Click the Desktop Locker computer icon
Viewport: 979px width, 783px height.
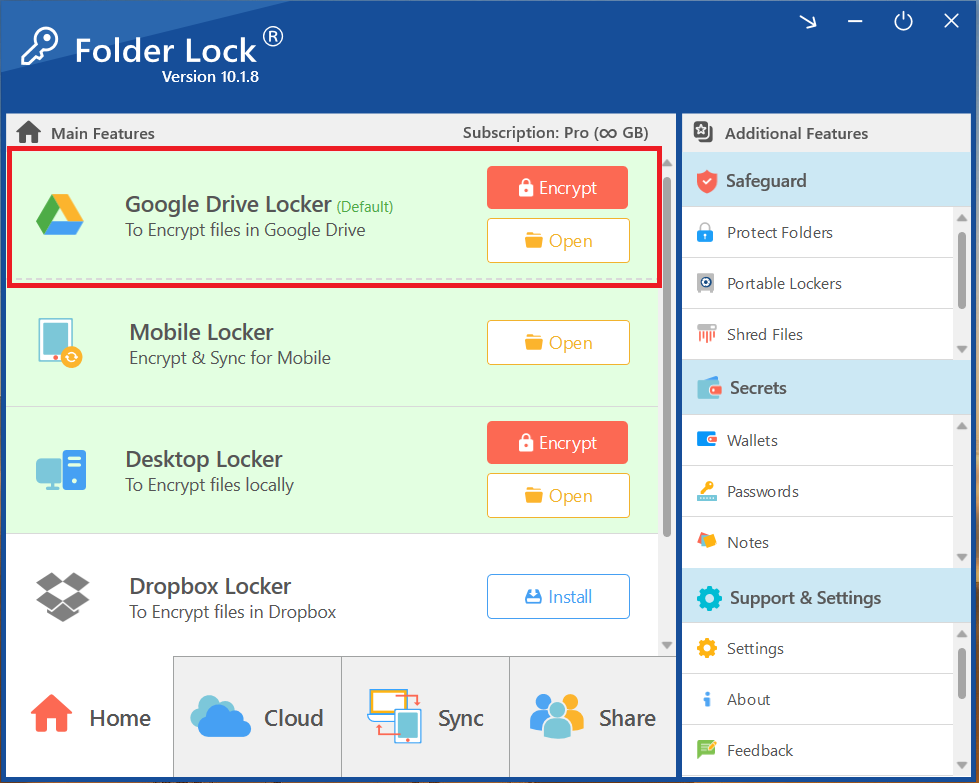[61, 470]
